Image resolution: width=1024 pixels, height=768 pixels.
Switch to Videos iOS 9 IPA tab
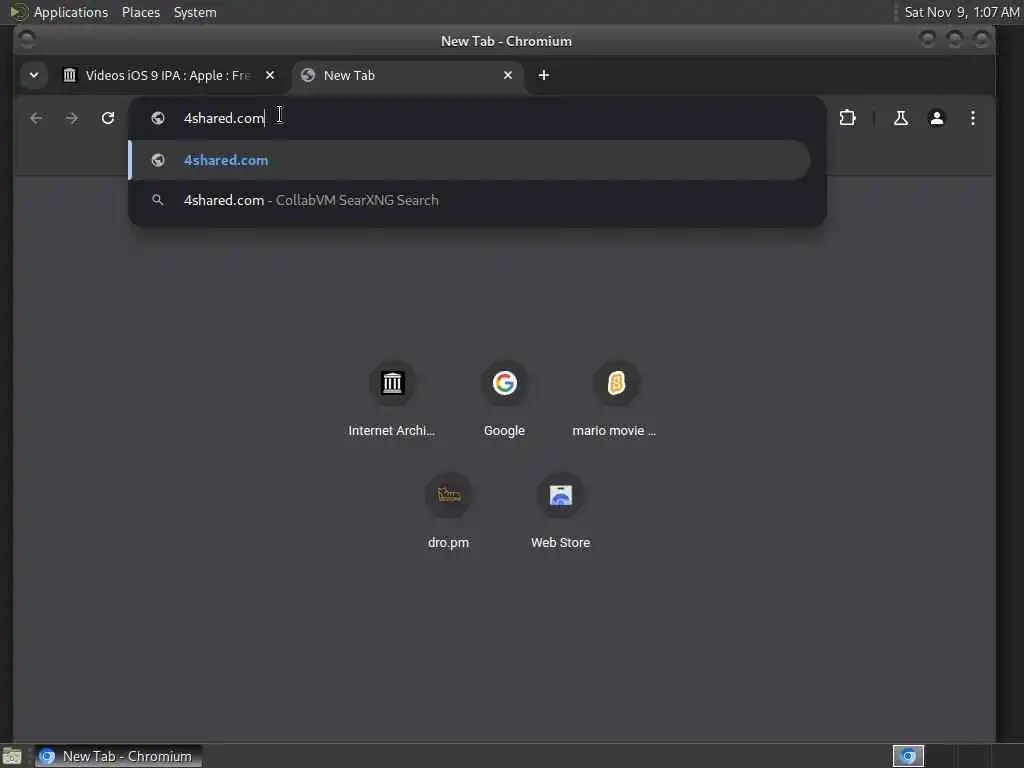[168, 75]
